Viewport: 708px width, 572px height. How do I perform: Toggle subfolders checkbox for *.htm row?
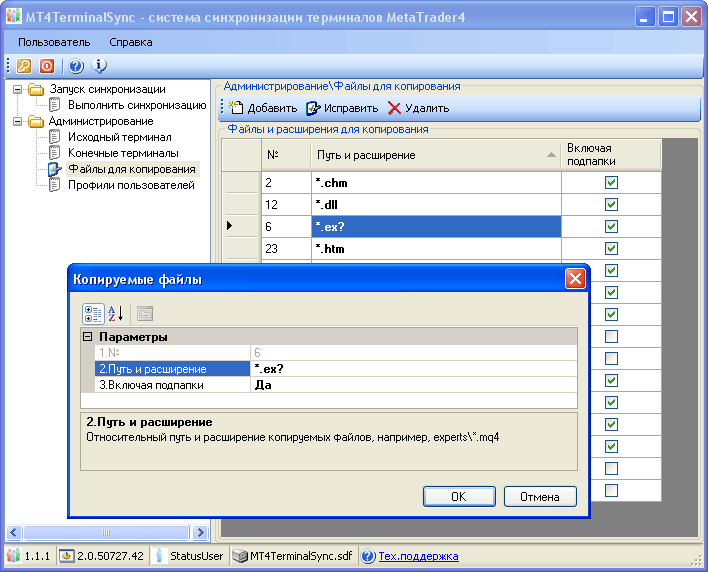[611, 248]
